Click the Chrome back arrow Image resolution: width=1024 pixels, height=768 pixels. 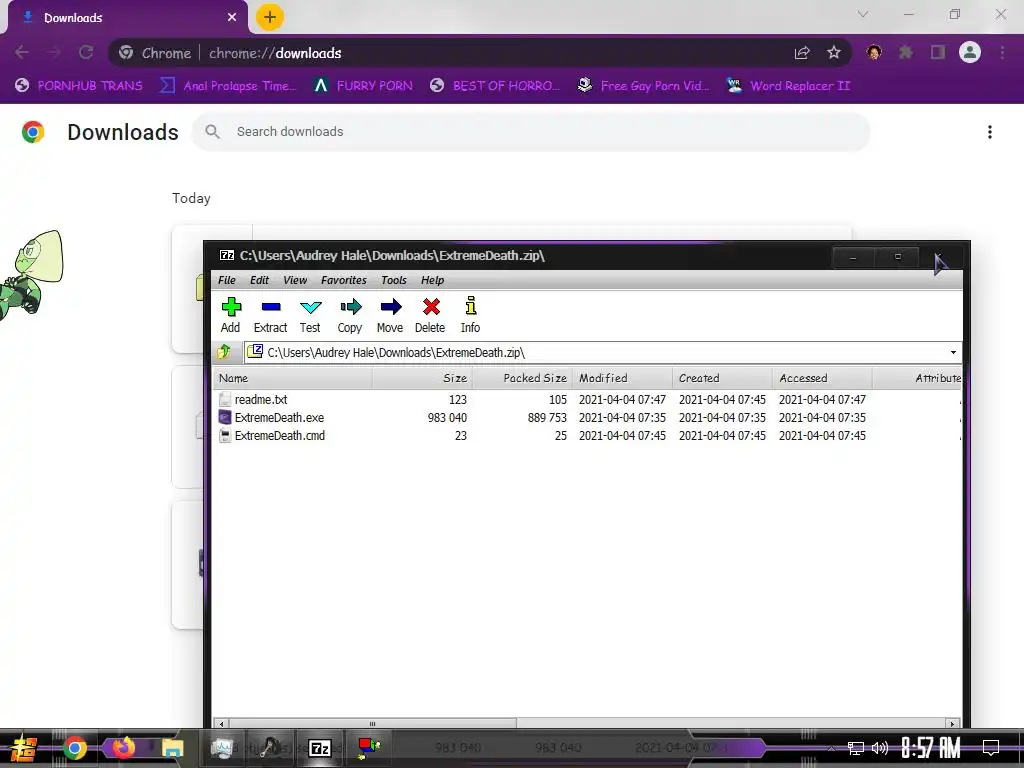point(22,52)
